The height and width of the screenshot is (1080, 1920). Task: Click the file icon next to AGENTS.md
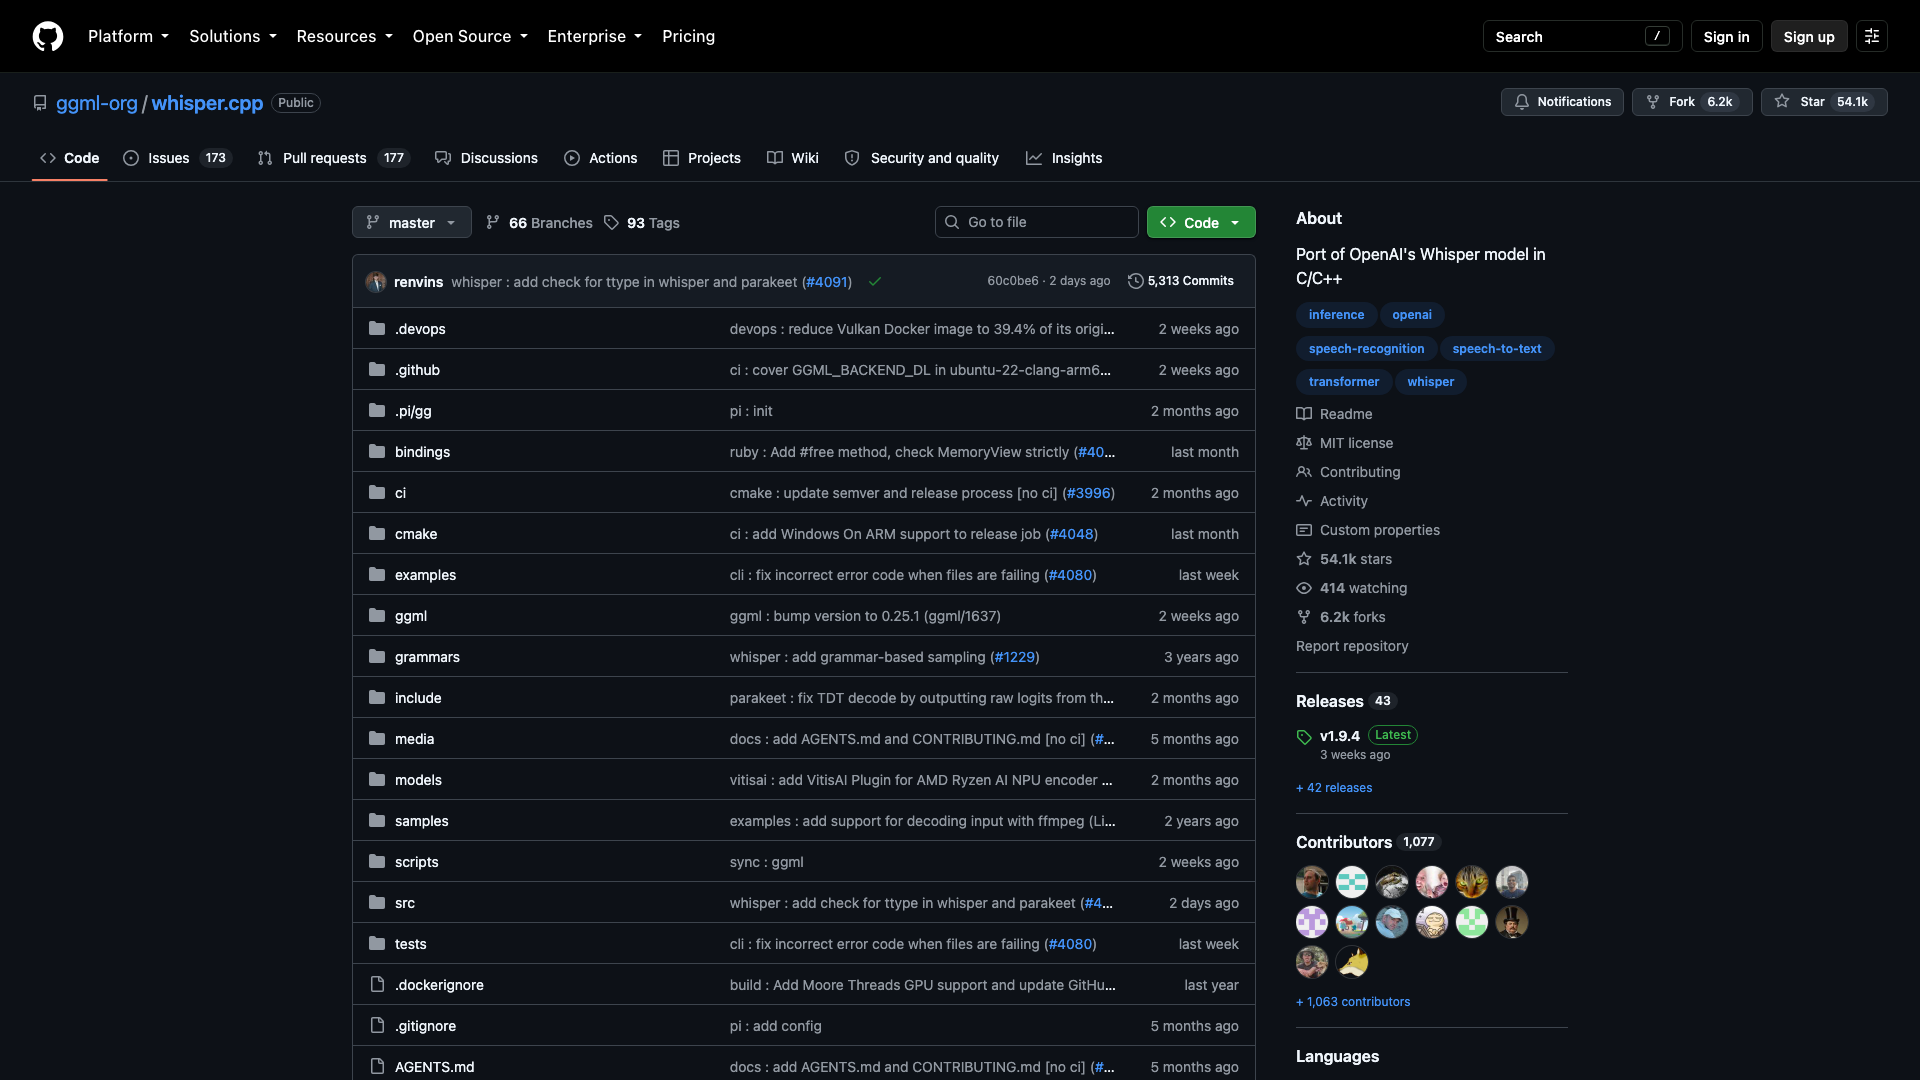(x=377, y=1067)
